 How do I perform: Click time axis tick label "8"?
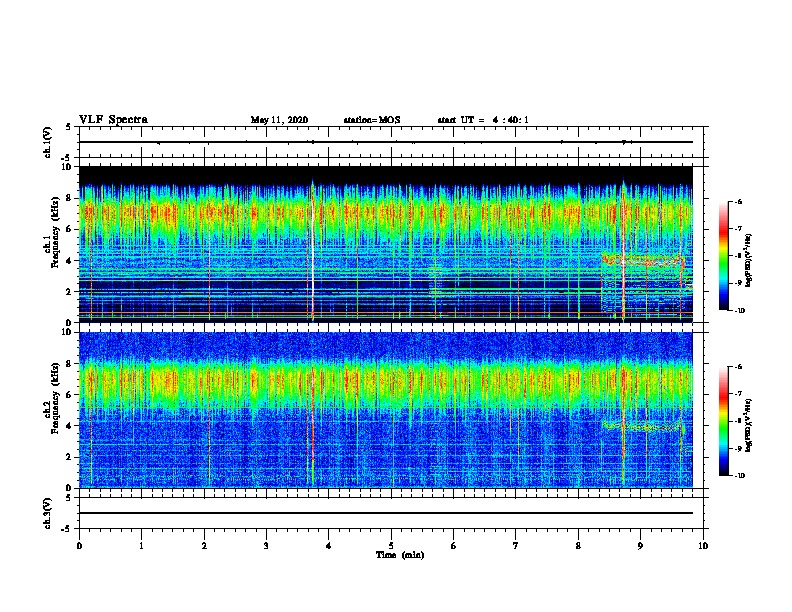578,546
